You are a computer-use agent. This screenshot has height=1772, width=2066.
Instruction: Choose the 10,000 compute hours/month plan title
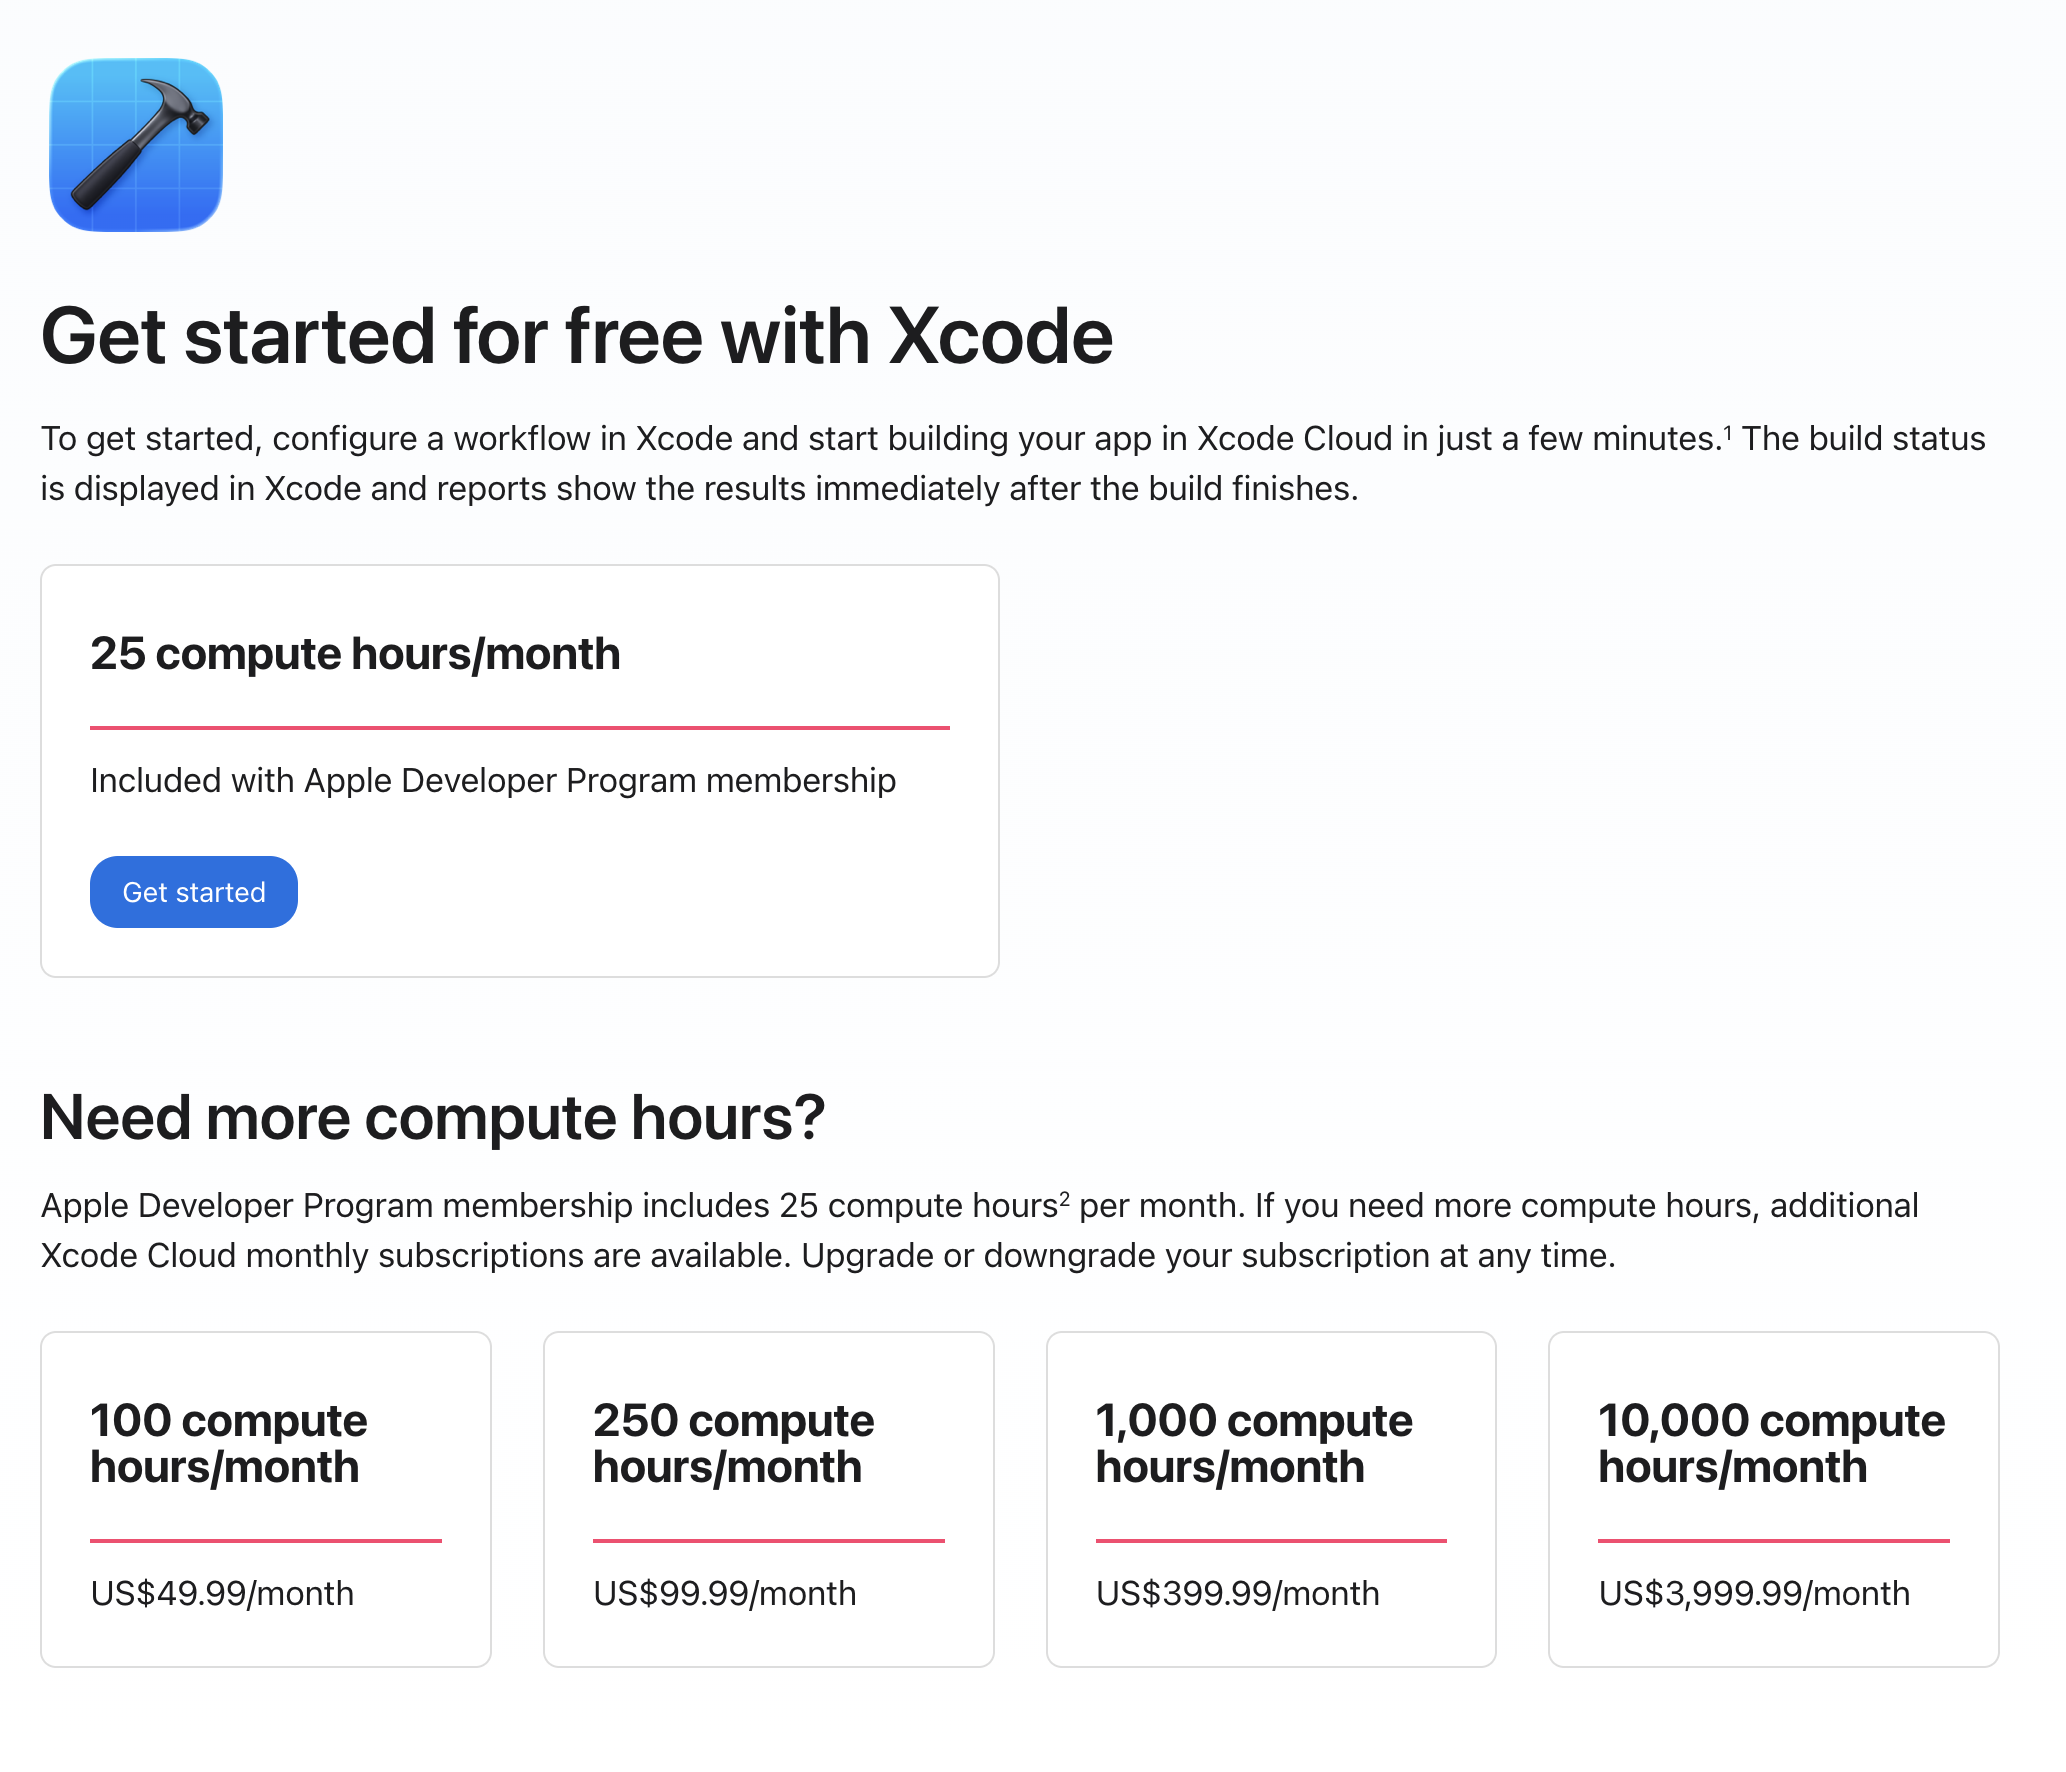[1771, 1444]
